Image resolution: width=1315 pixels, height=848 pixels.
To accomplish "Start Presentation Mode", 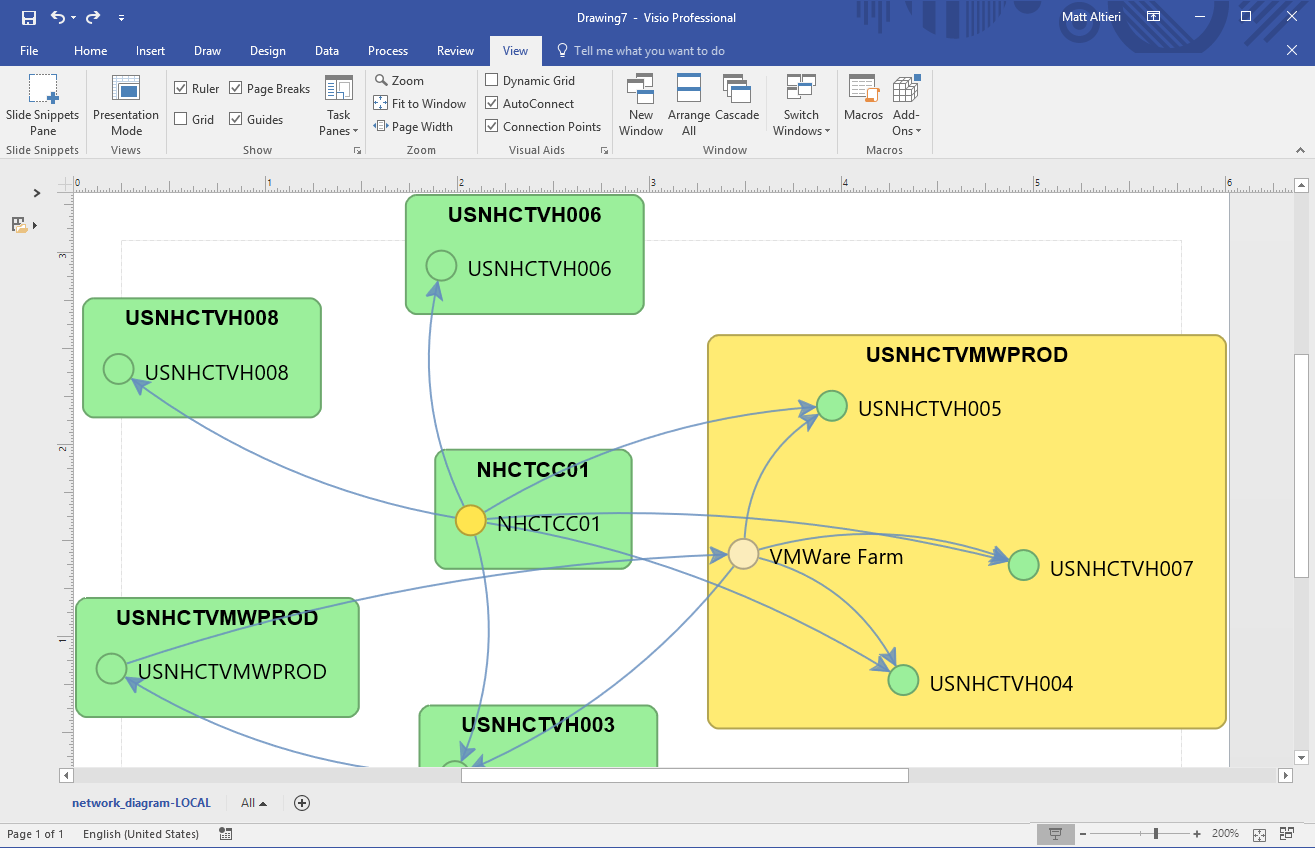I will (x=126, y=105).
